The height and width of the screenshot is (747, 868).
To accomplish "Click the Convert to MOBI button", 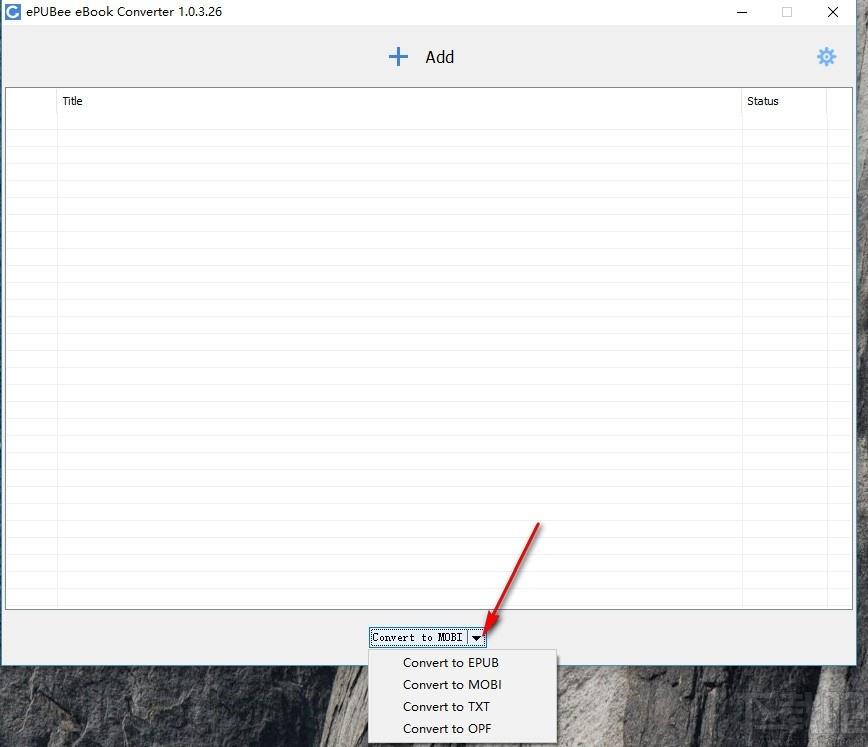I will (418, 637).
